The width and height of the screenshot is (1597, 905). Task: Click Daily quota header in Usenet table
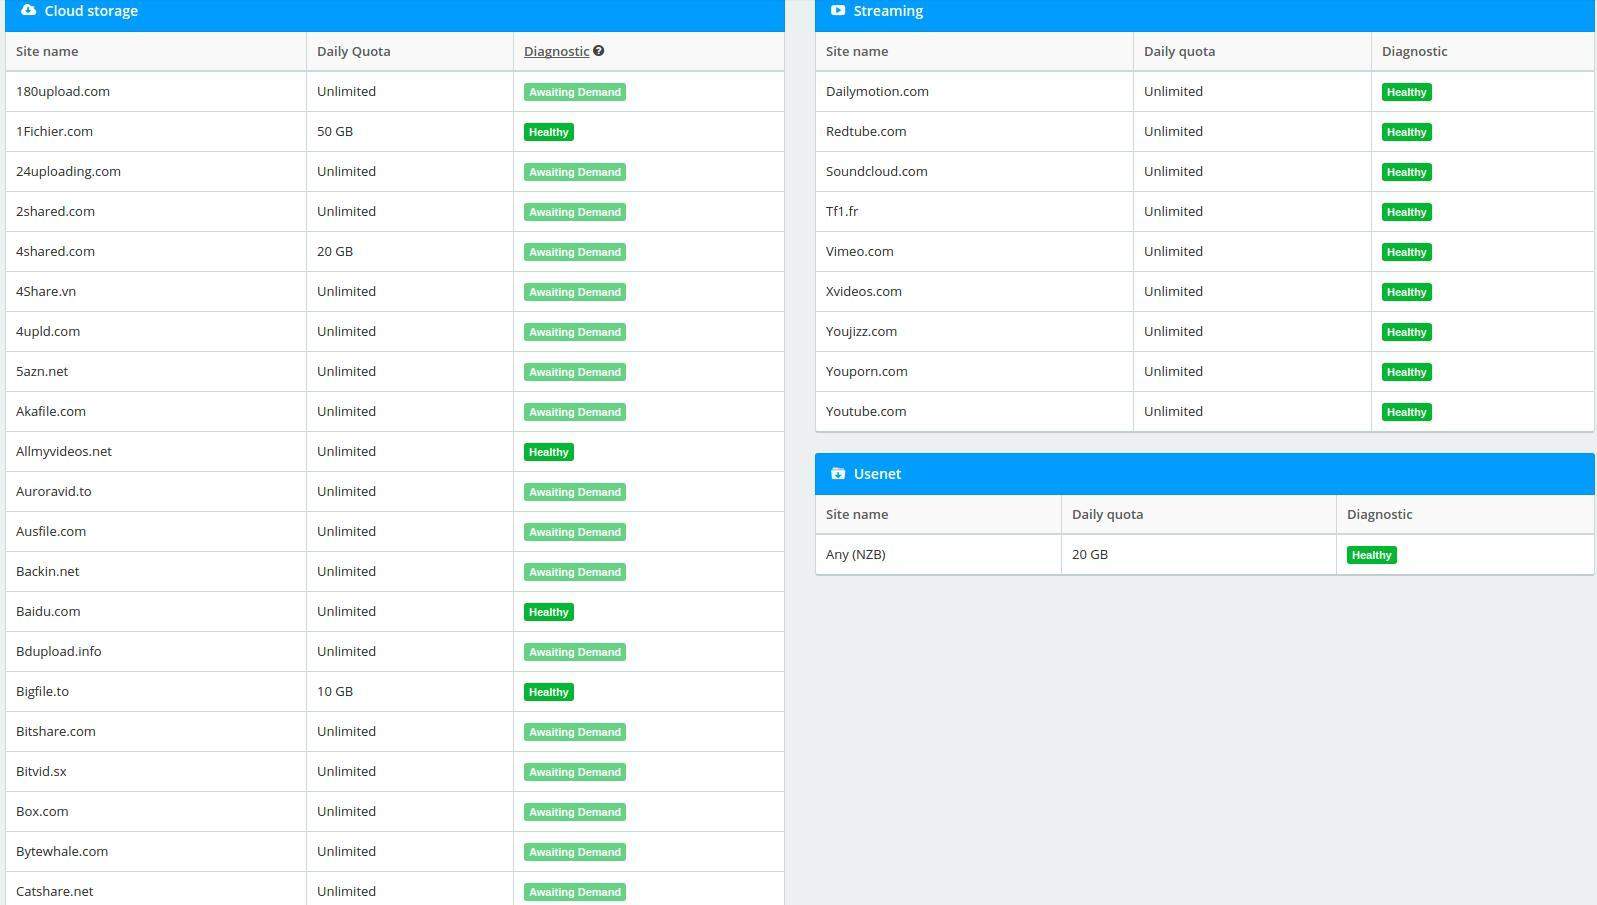1107,514
